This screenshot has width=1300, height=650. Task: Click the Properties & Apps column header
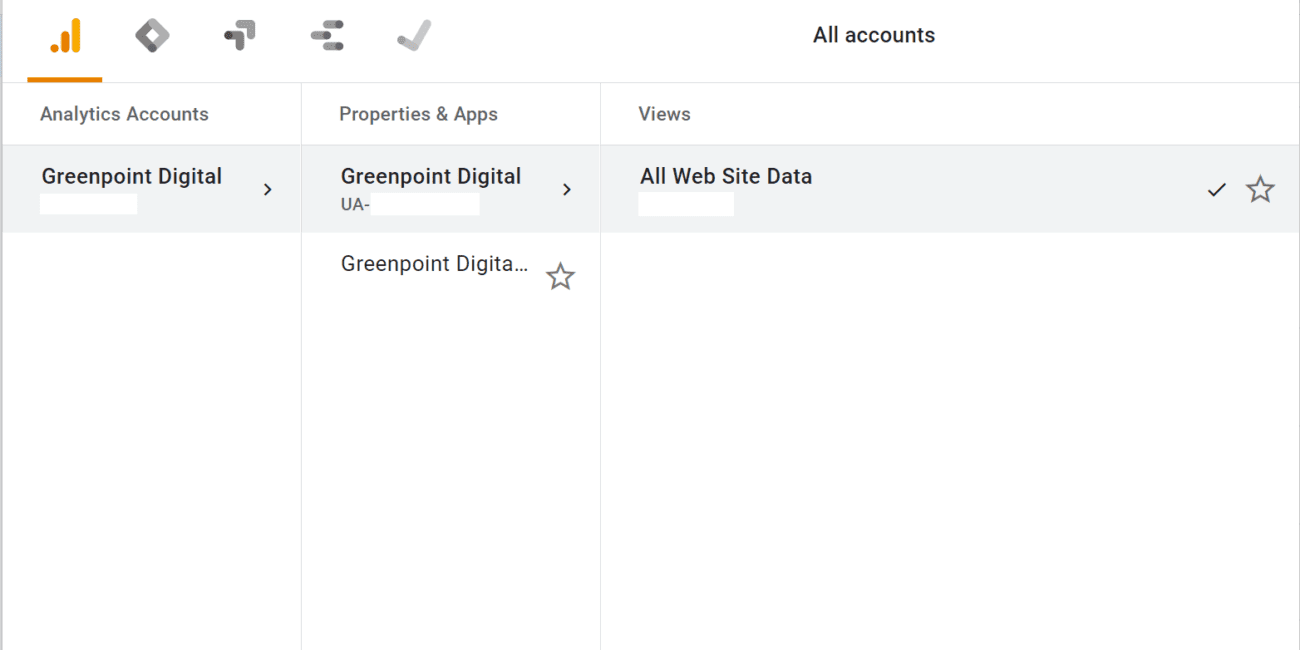pos(418,114)
